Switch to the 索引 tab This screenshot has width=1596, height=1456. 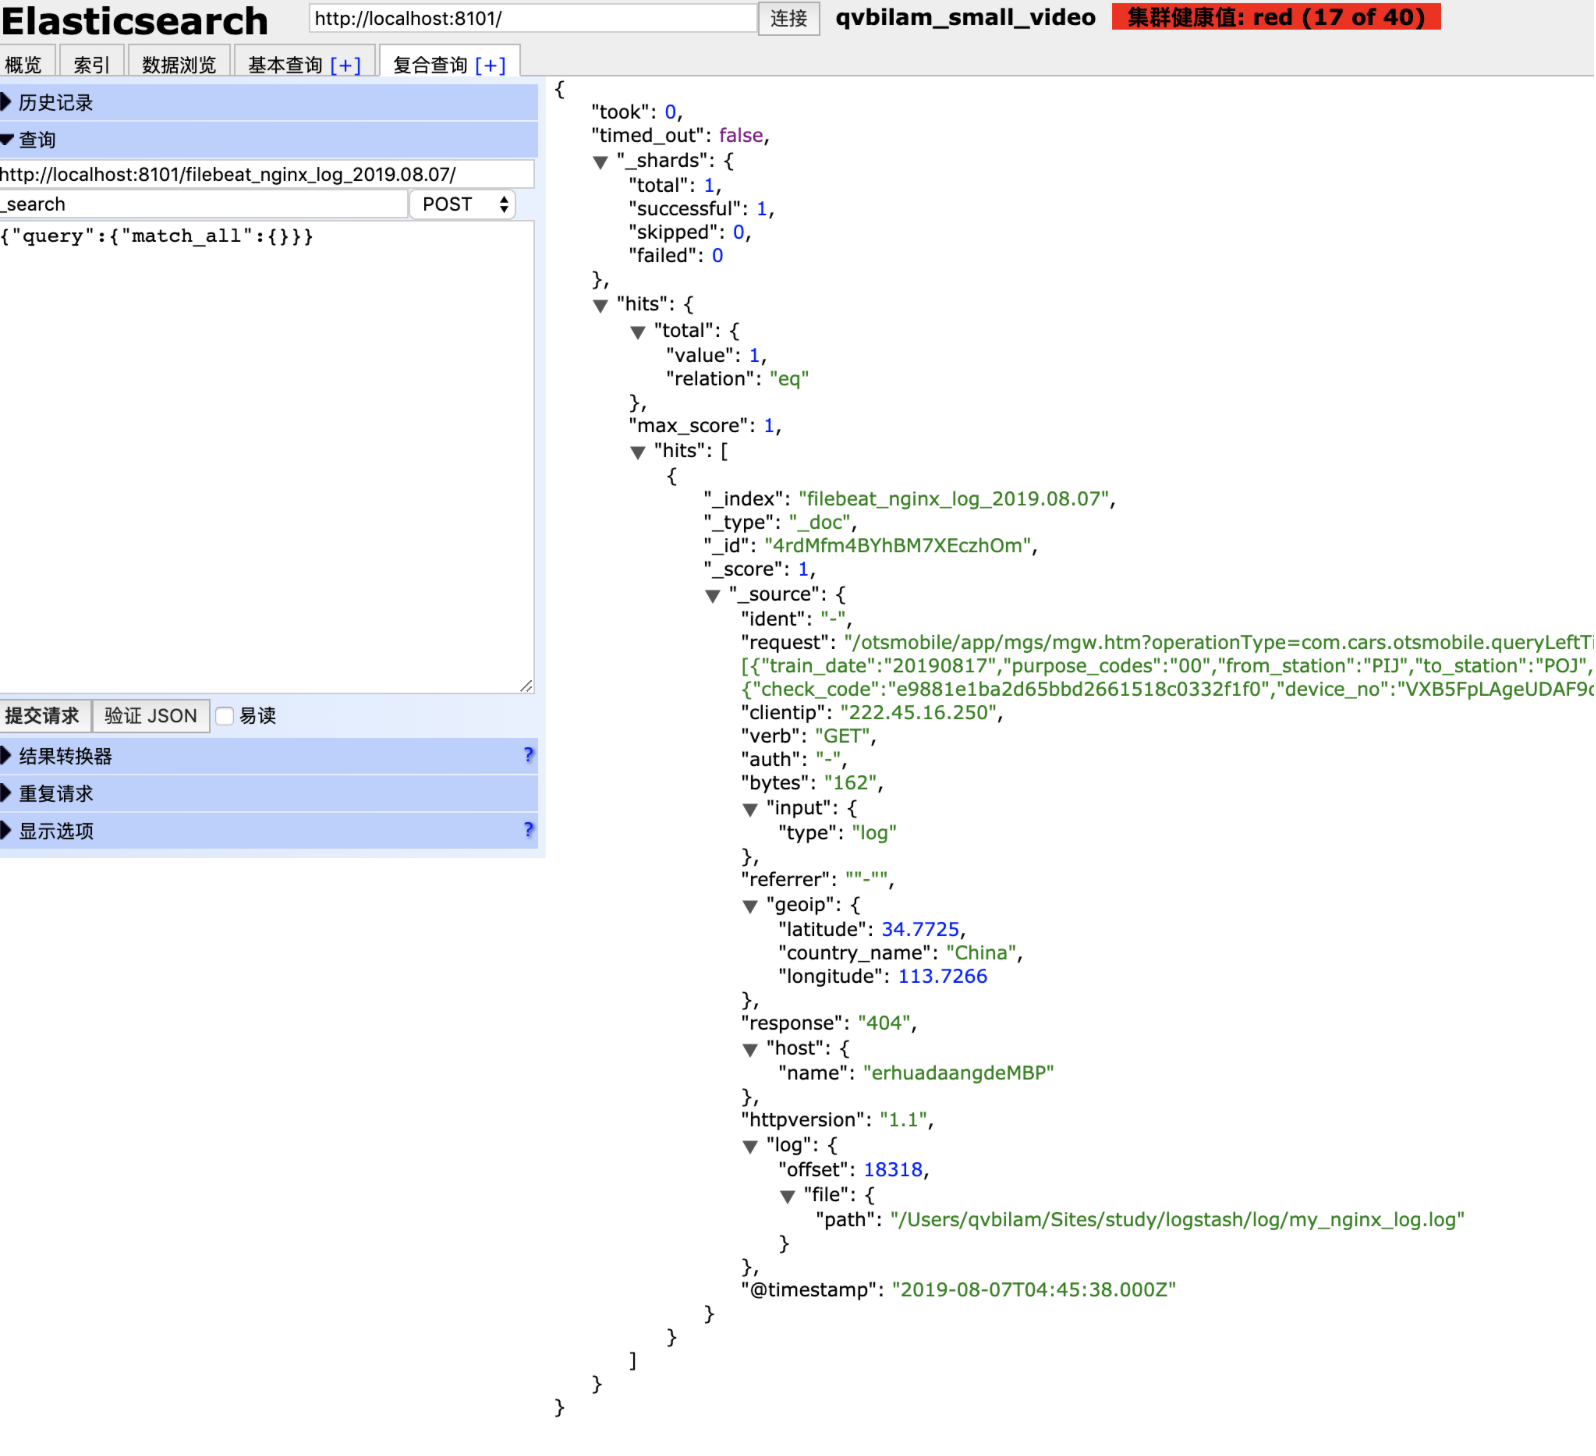point(92,64)
